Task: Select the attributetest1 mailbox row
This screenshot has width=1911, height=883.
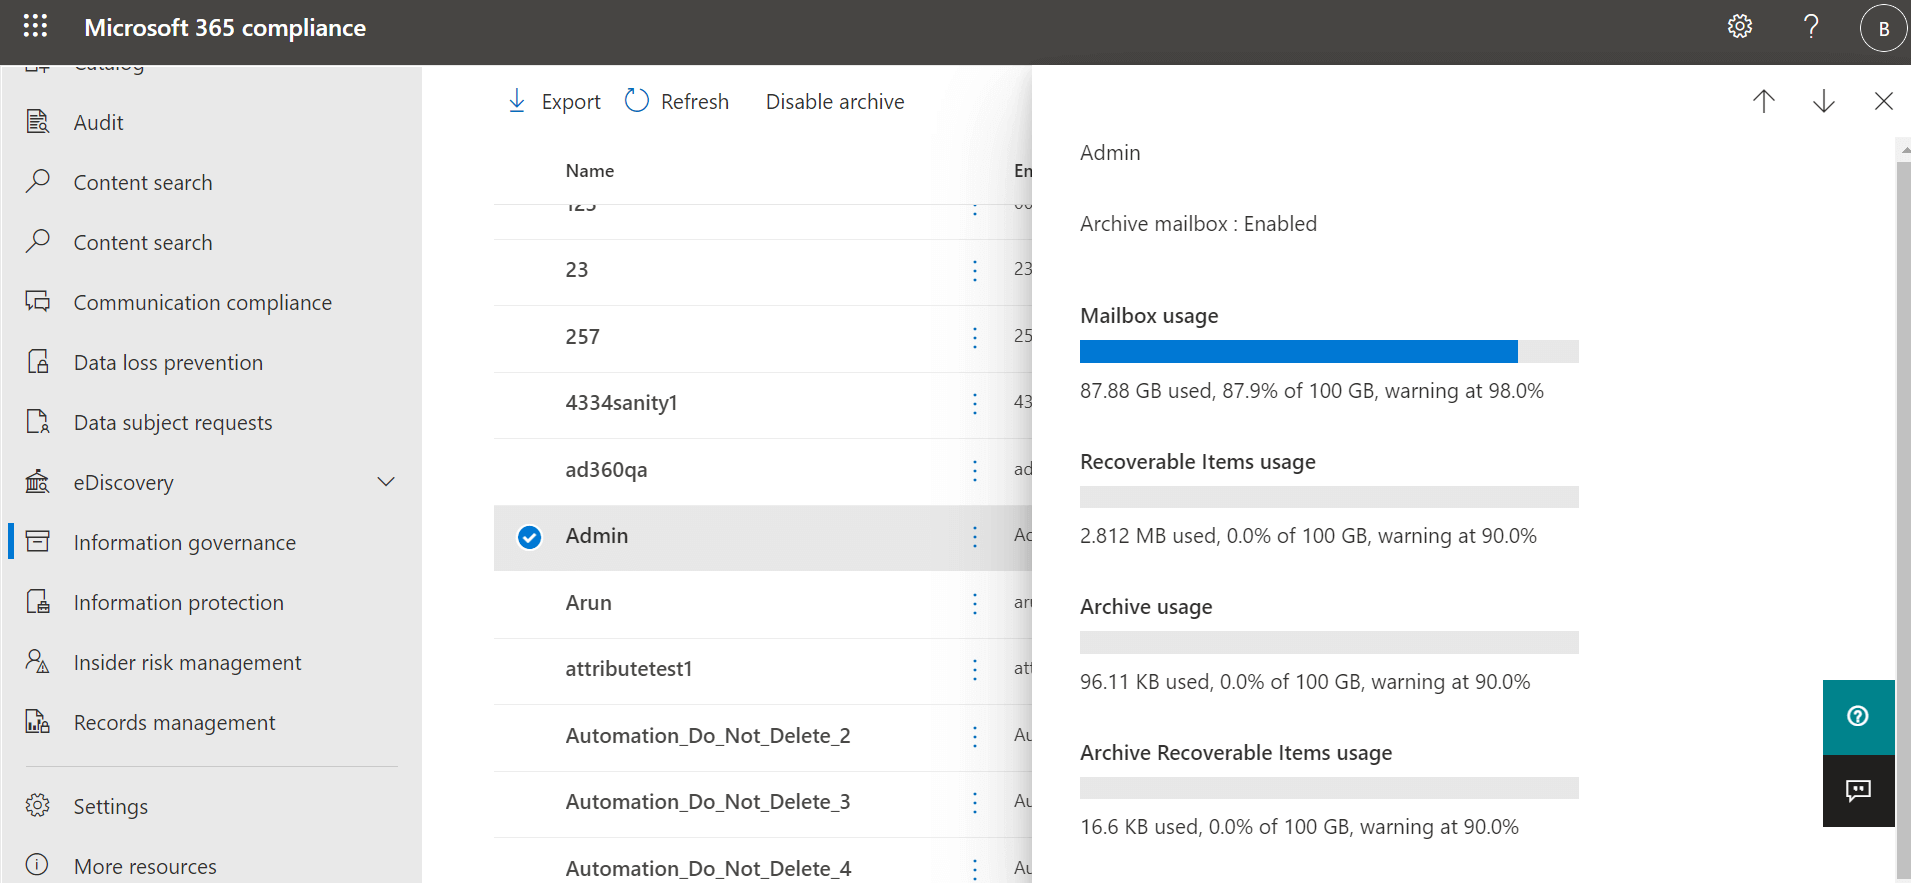Action: coord(629,669)
